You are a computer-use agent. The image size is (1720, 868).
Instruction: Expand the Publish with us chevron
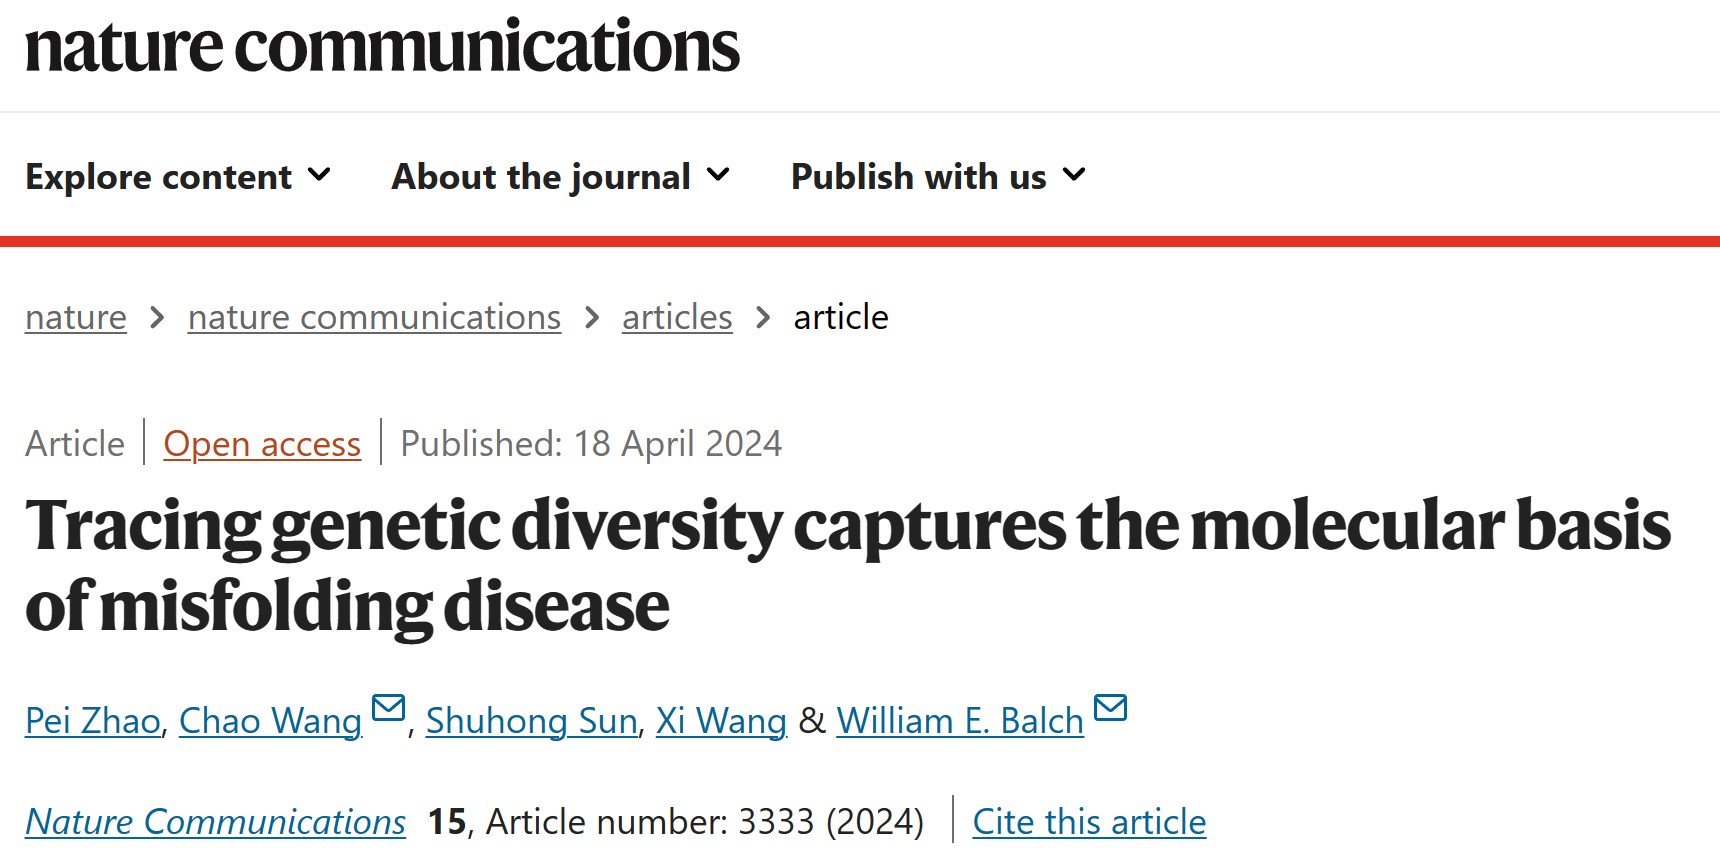point(1074,175)
